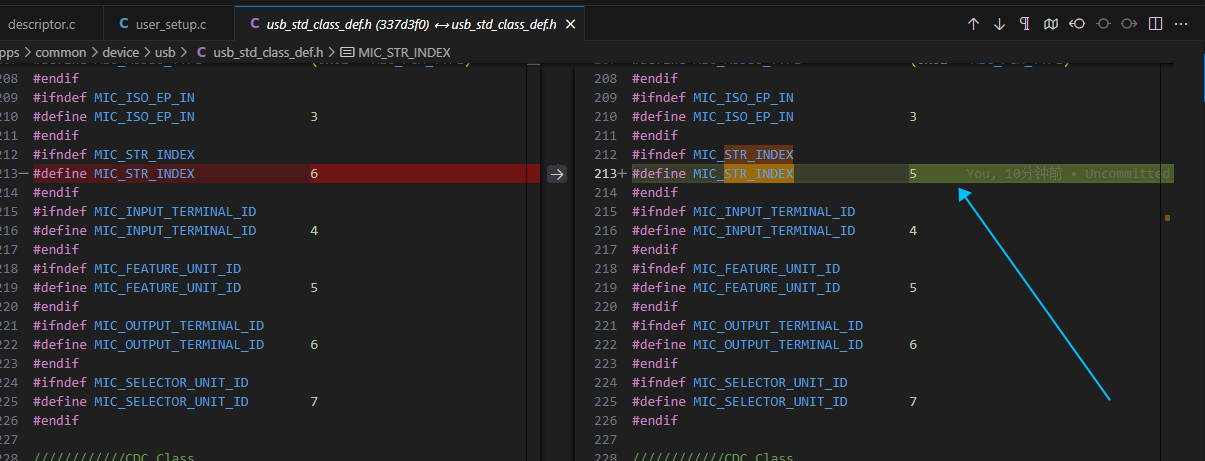Click right-side line number 212

point(605,155)
